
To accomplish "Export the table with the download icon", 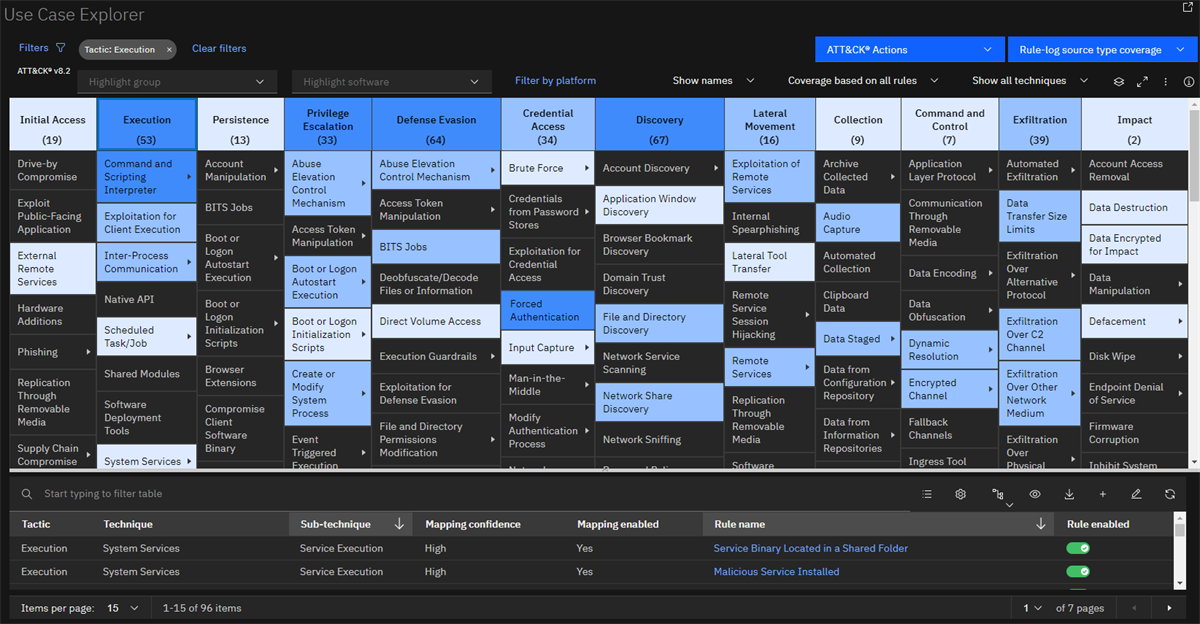I will point(1071,493).
